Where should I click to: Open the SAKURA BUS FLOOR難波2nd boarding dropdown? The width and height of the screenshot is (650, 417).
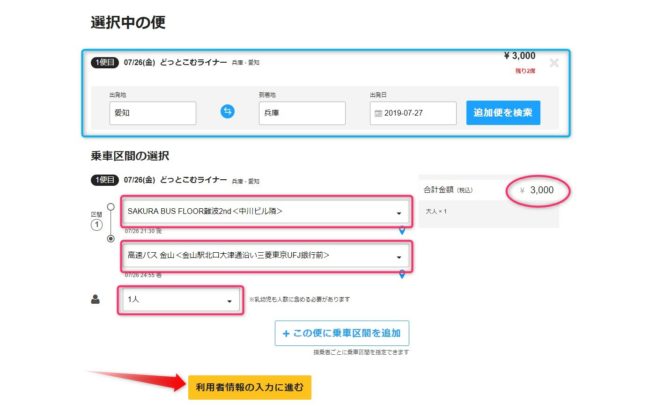[x=263, y=212]
